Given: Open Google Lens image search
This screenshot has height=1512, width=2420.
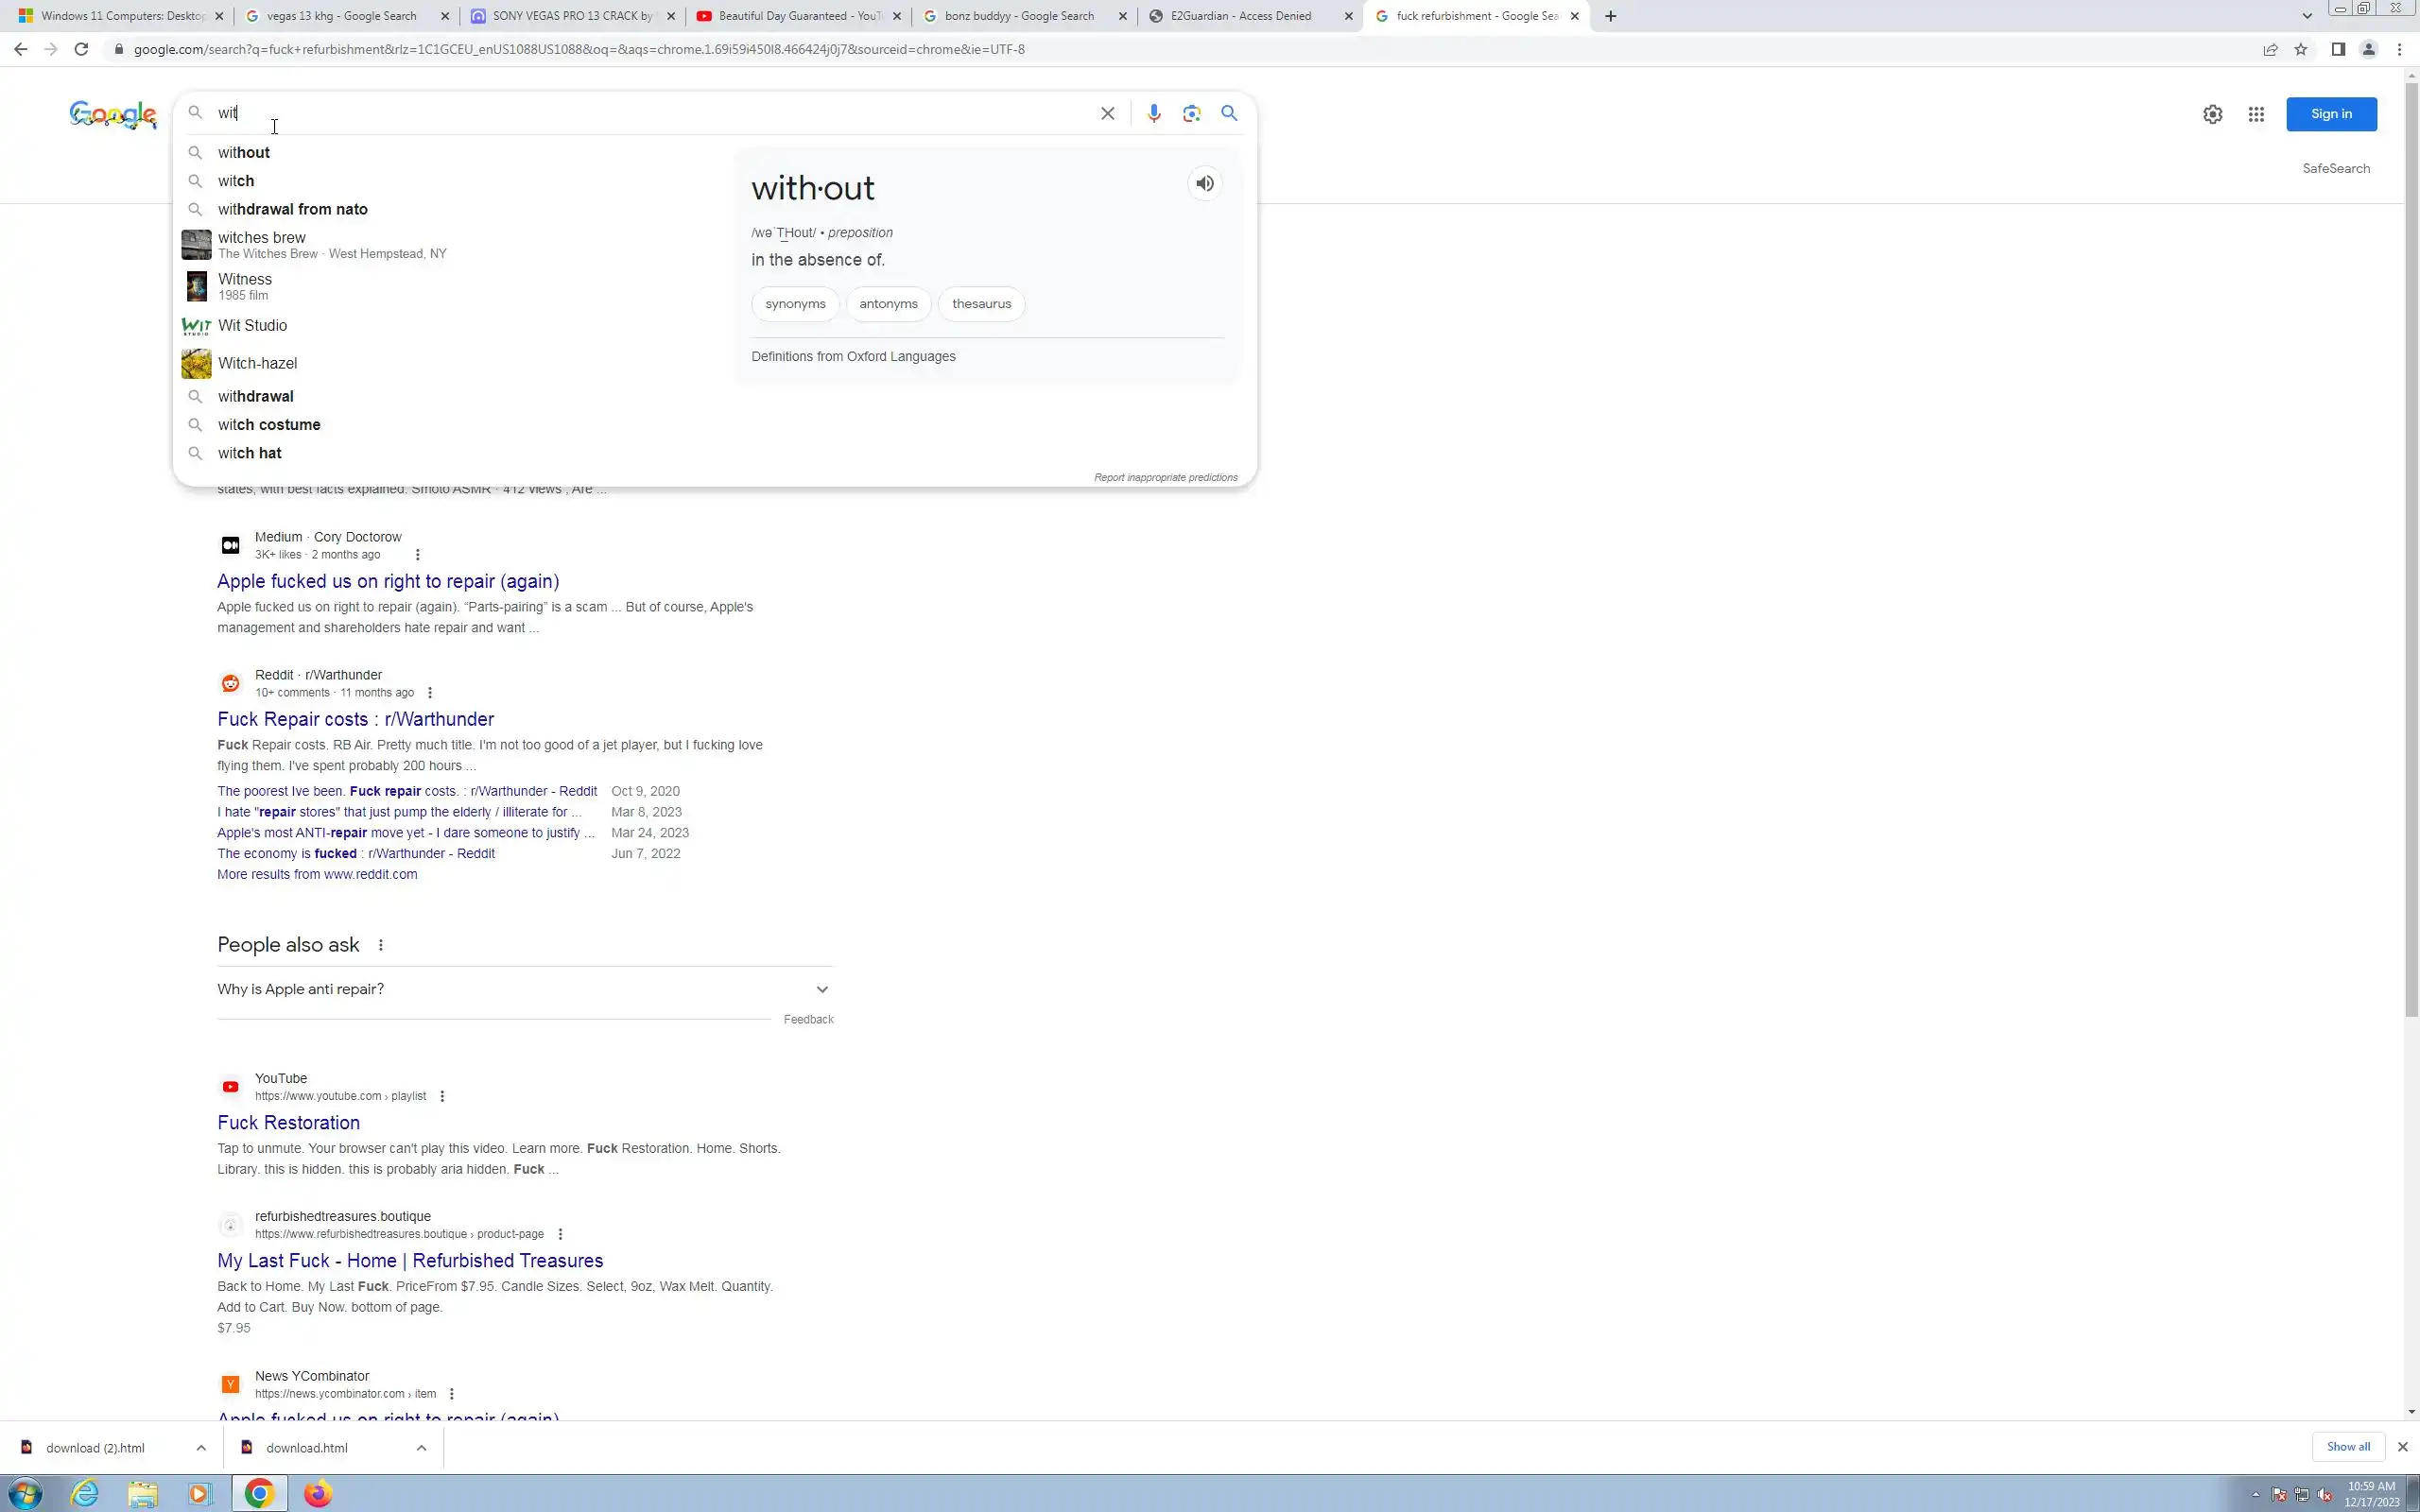Looking at the screenshot, I should (x=1191, y=113).
